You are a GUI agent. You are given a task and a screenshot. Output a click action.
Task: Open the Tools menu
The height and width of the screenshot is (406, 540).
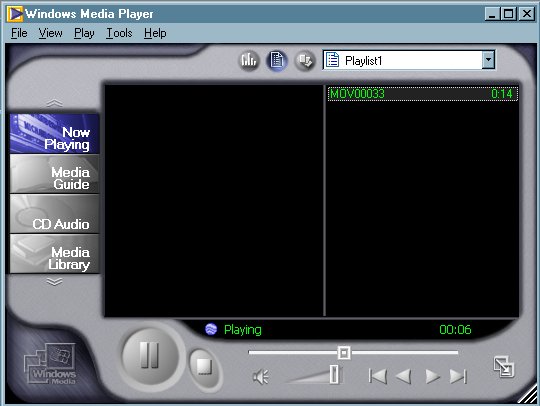point(119,33)
